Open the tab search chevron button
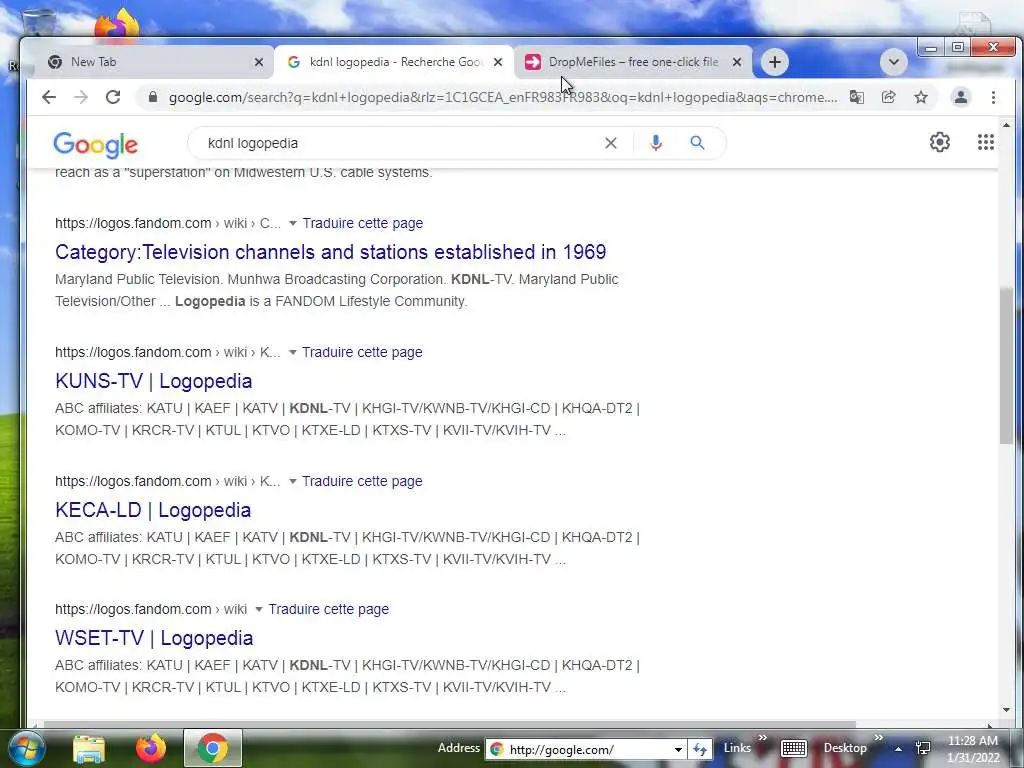 tap(893, 62)
